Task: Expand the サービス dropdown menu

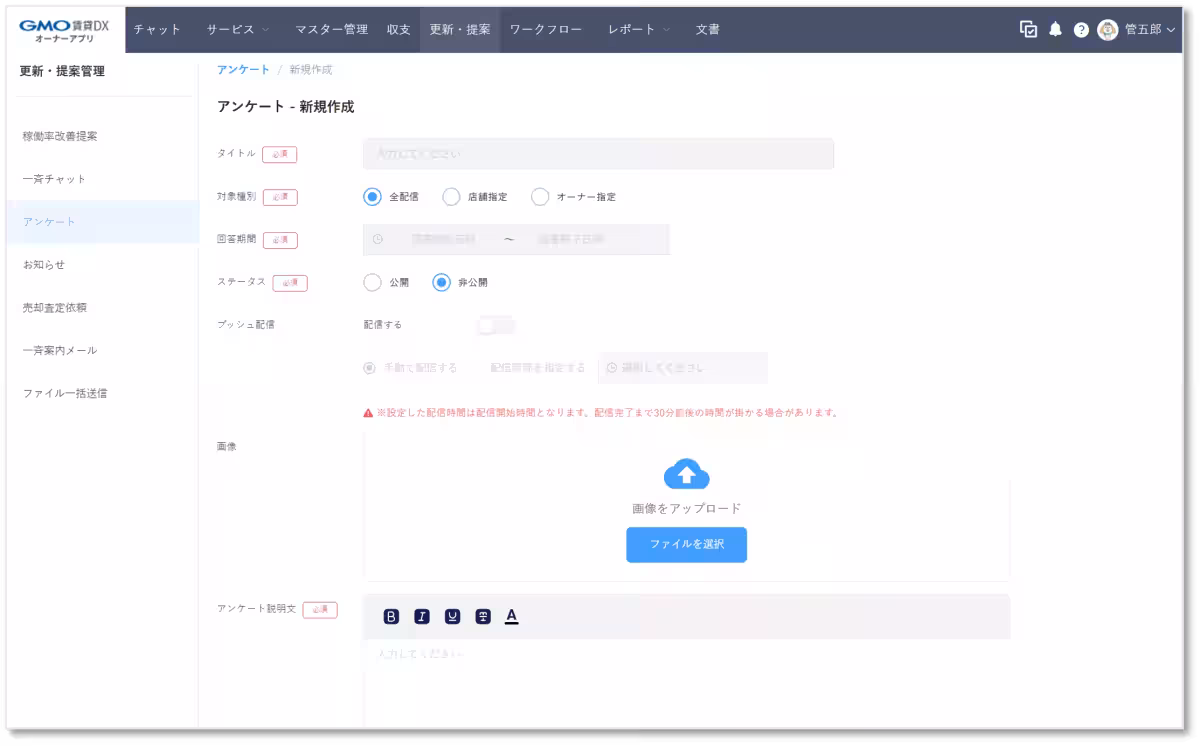Action: pos(237,30)
